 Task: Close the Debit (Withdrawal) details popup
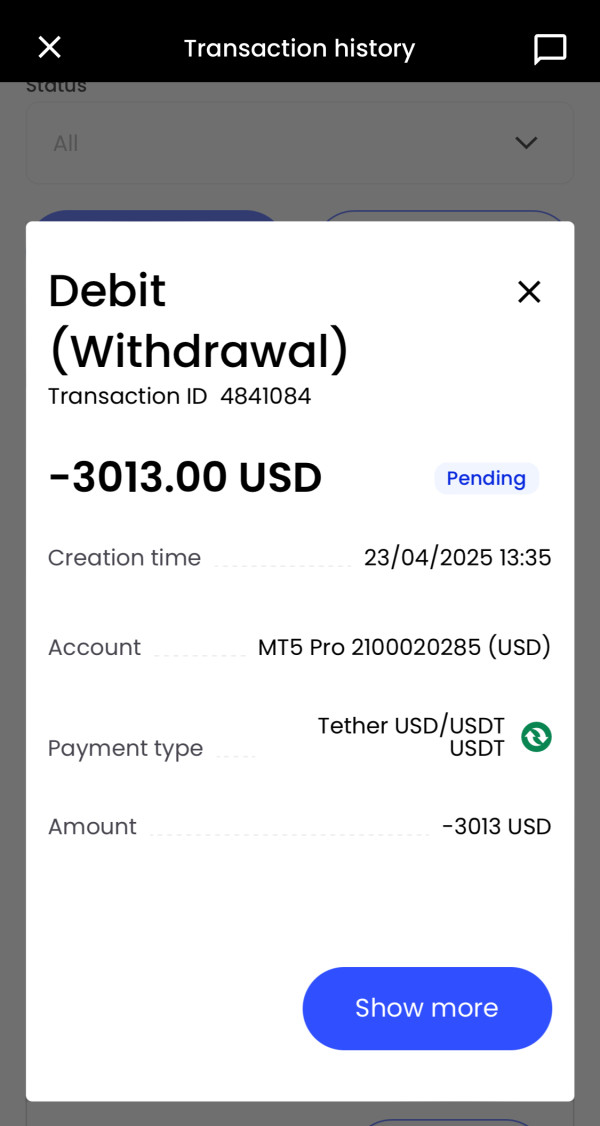(528, 291)
